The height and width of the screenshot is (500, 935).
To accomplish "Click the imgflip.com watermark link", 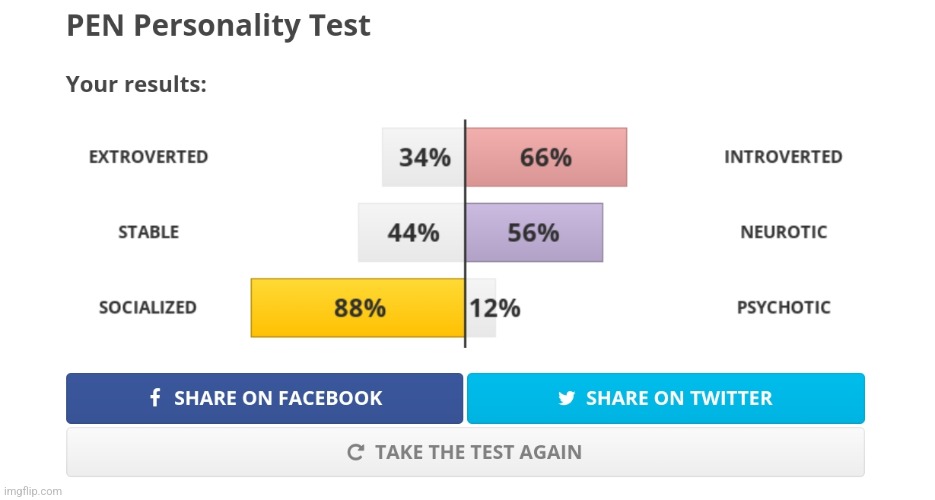I will pyautogui.click(x=32, y=491).
